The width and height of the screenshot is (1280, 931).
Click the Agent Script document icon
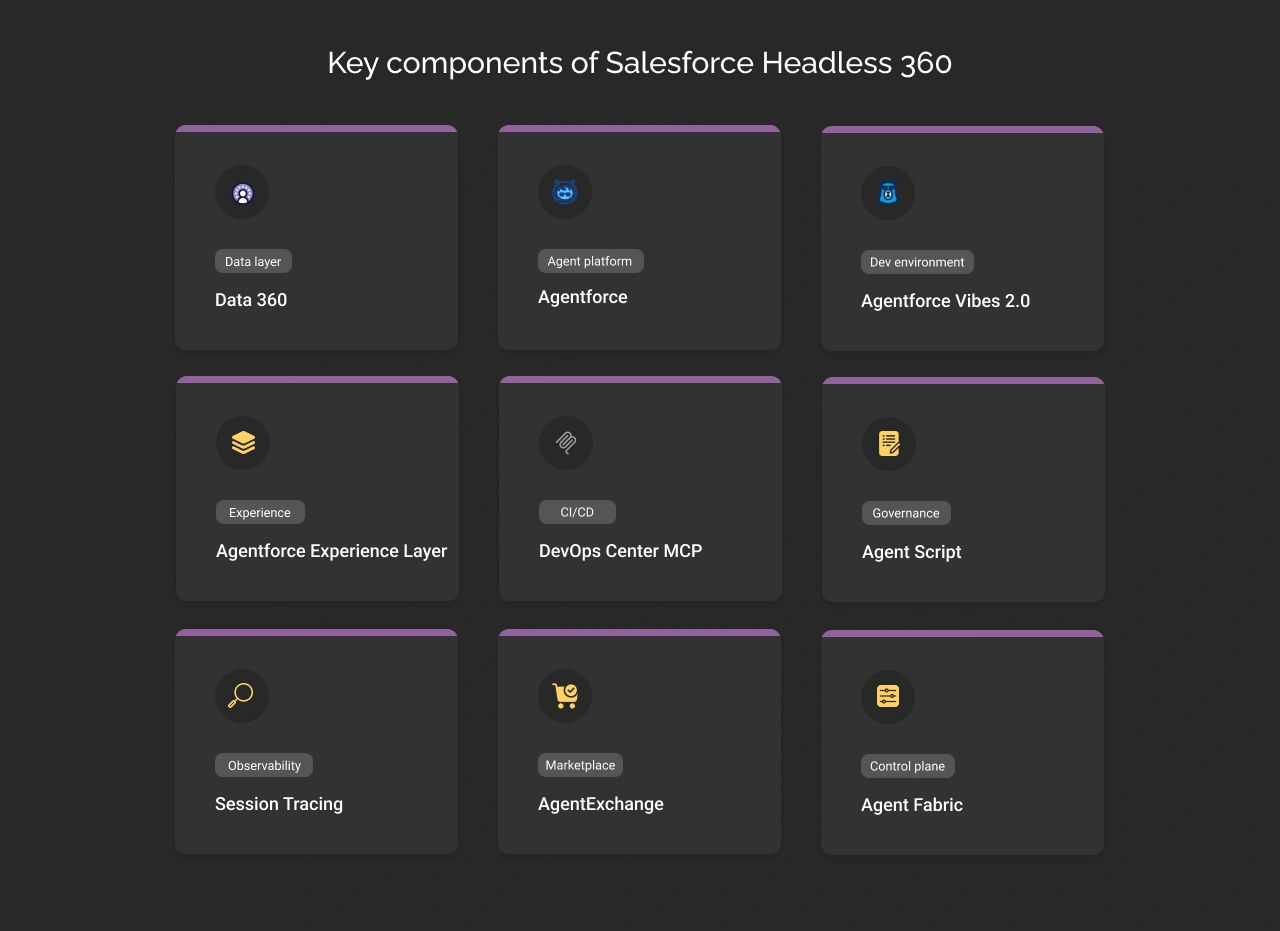pyautogui.click(x=888, y=444)
